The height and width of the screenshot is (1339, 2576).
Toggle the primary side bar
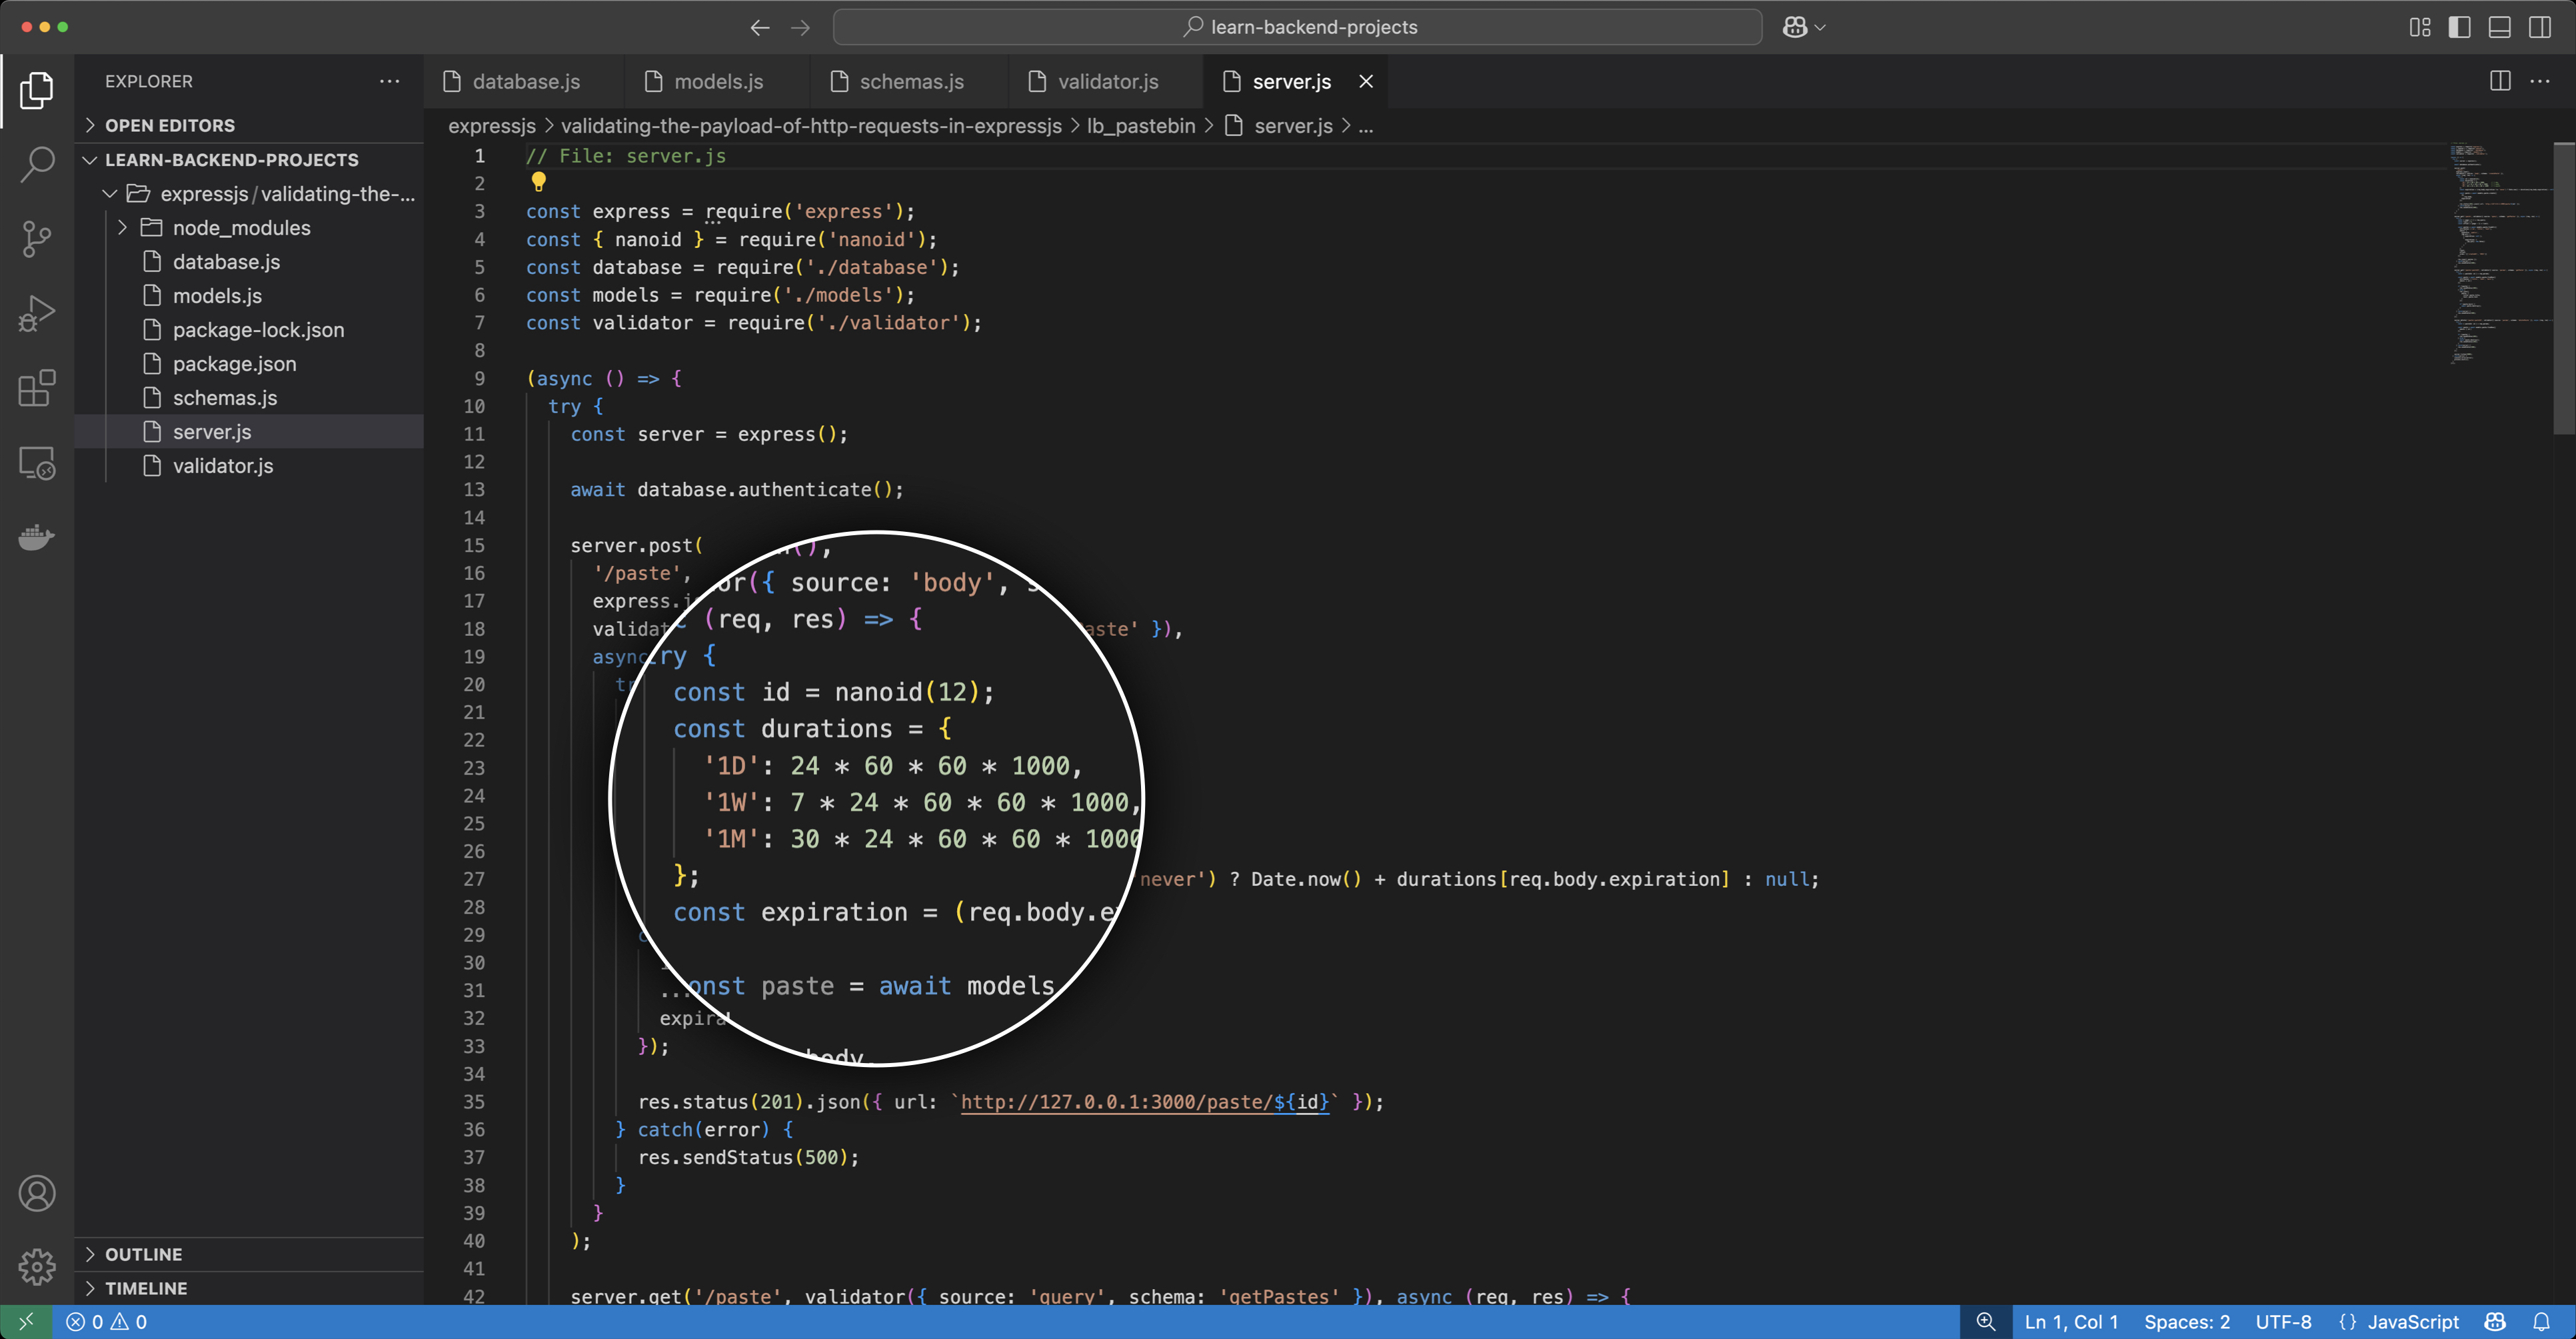pos(2459,27)
